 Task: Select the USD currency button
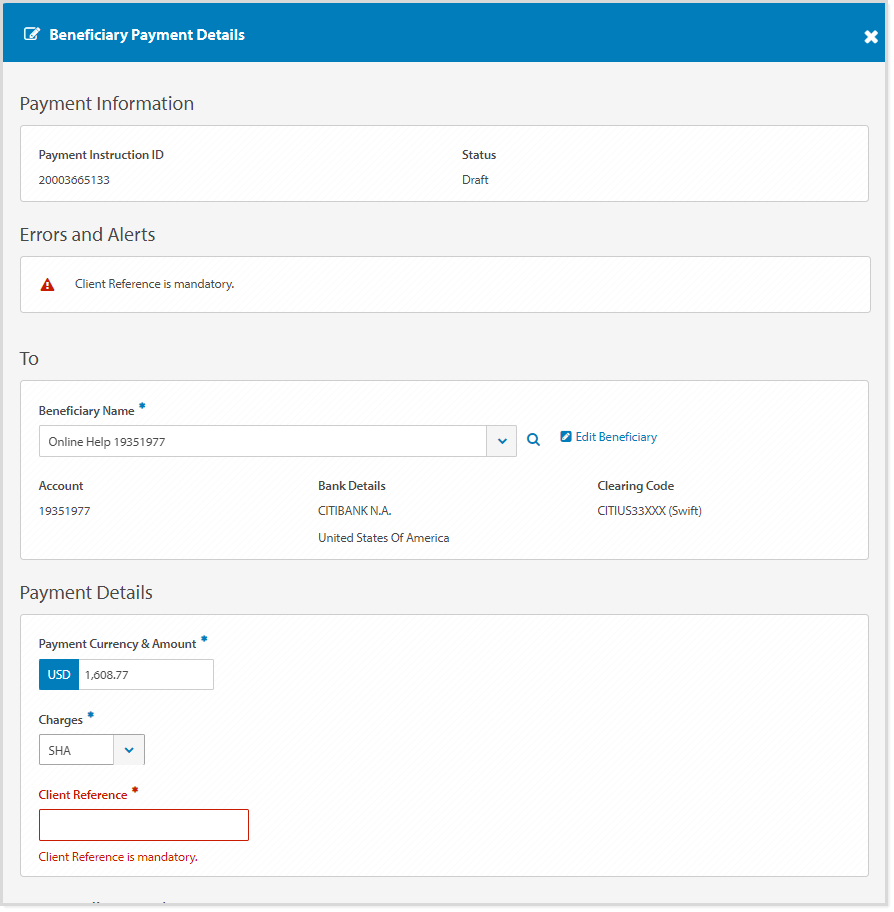point(59,675)
